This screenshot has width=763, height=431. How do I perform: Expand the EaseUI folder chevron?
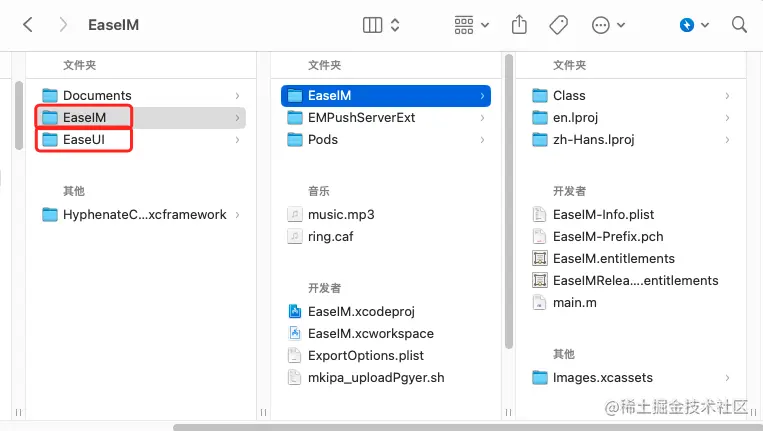coord(237,140)
